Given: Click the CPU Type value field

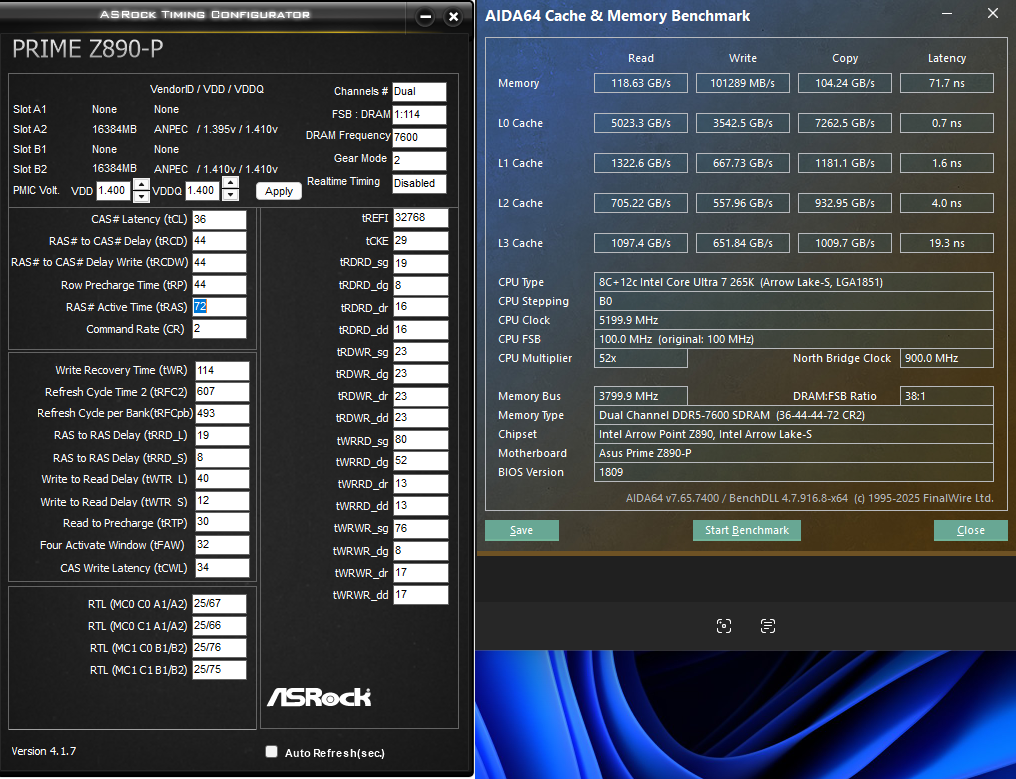Looking at the screenshot, I should click(794, 282).
